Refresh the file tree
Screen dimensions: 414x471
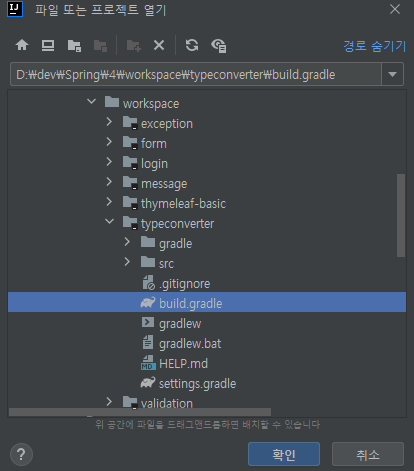pyautogui.click(x=192, y=45)
